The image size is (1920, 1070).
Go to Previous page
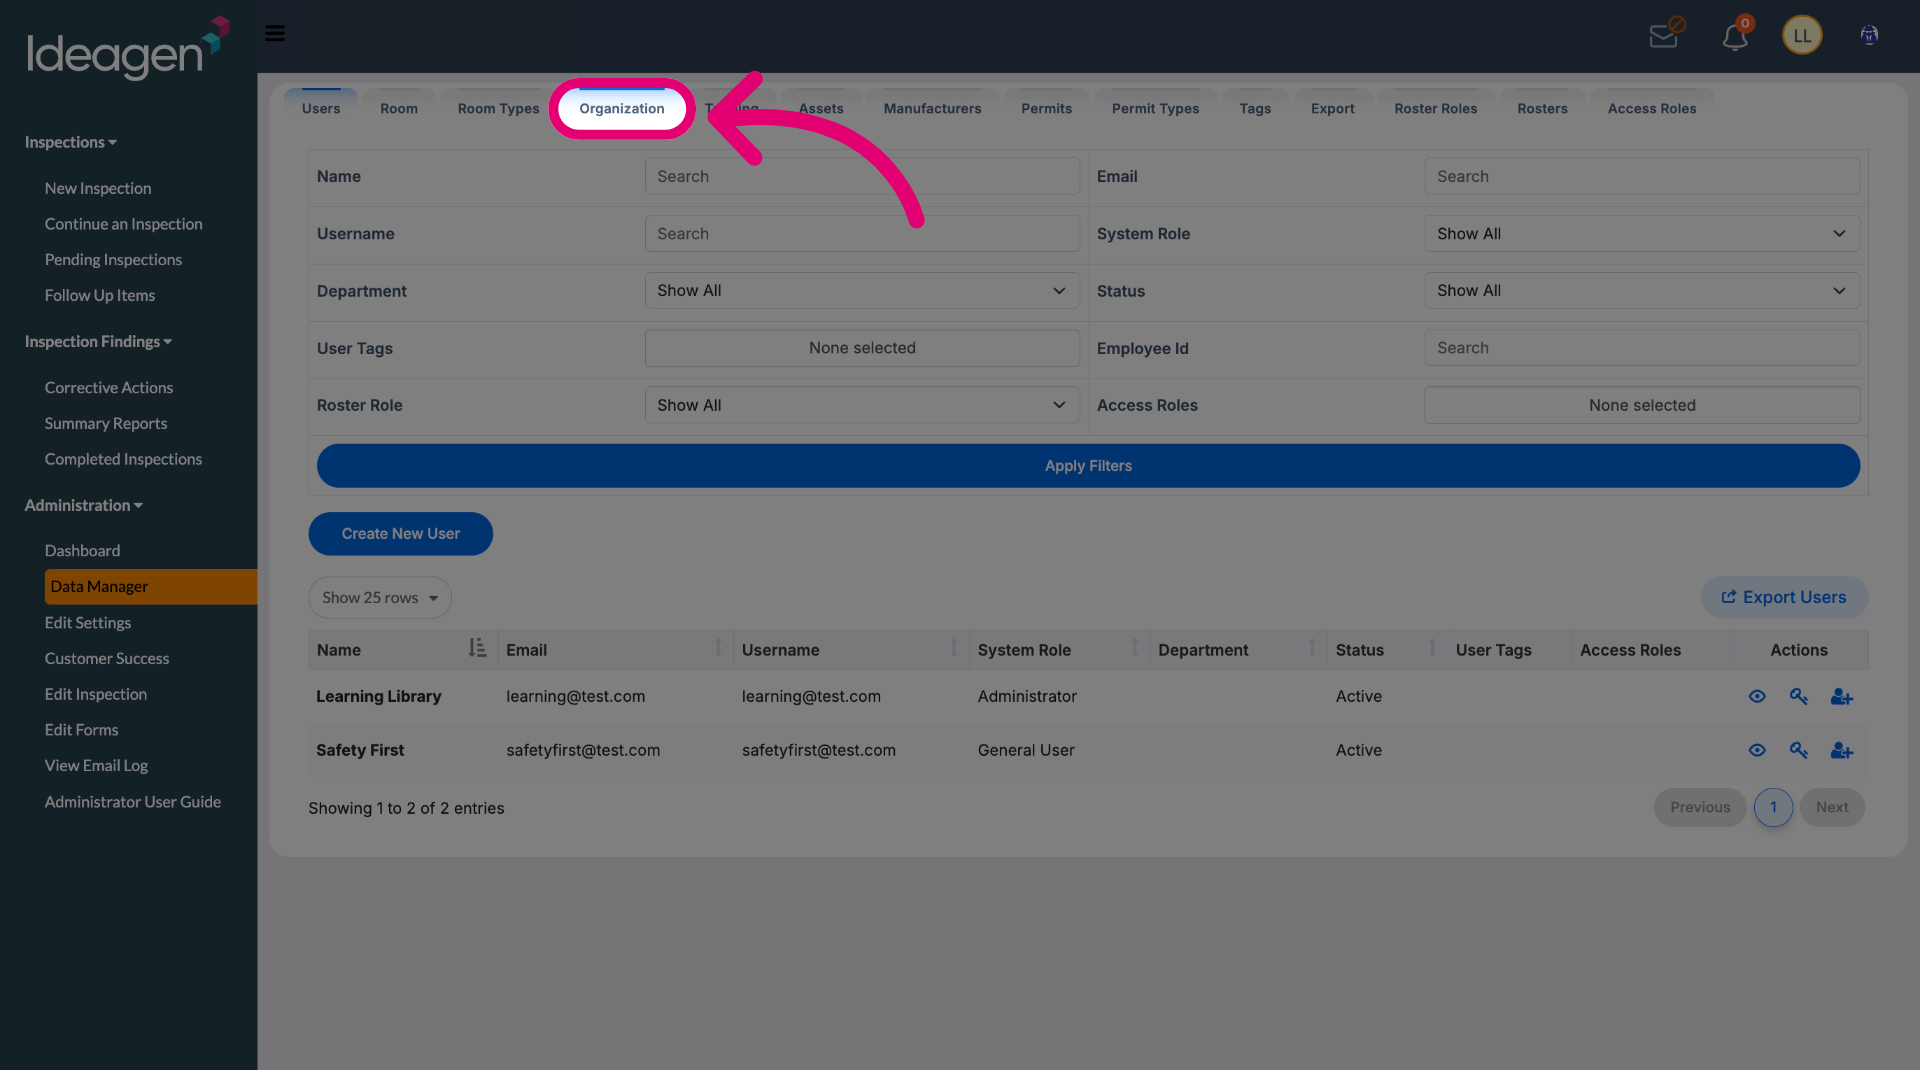click(x=1700, y=808)
